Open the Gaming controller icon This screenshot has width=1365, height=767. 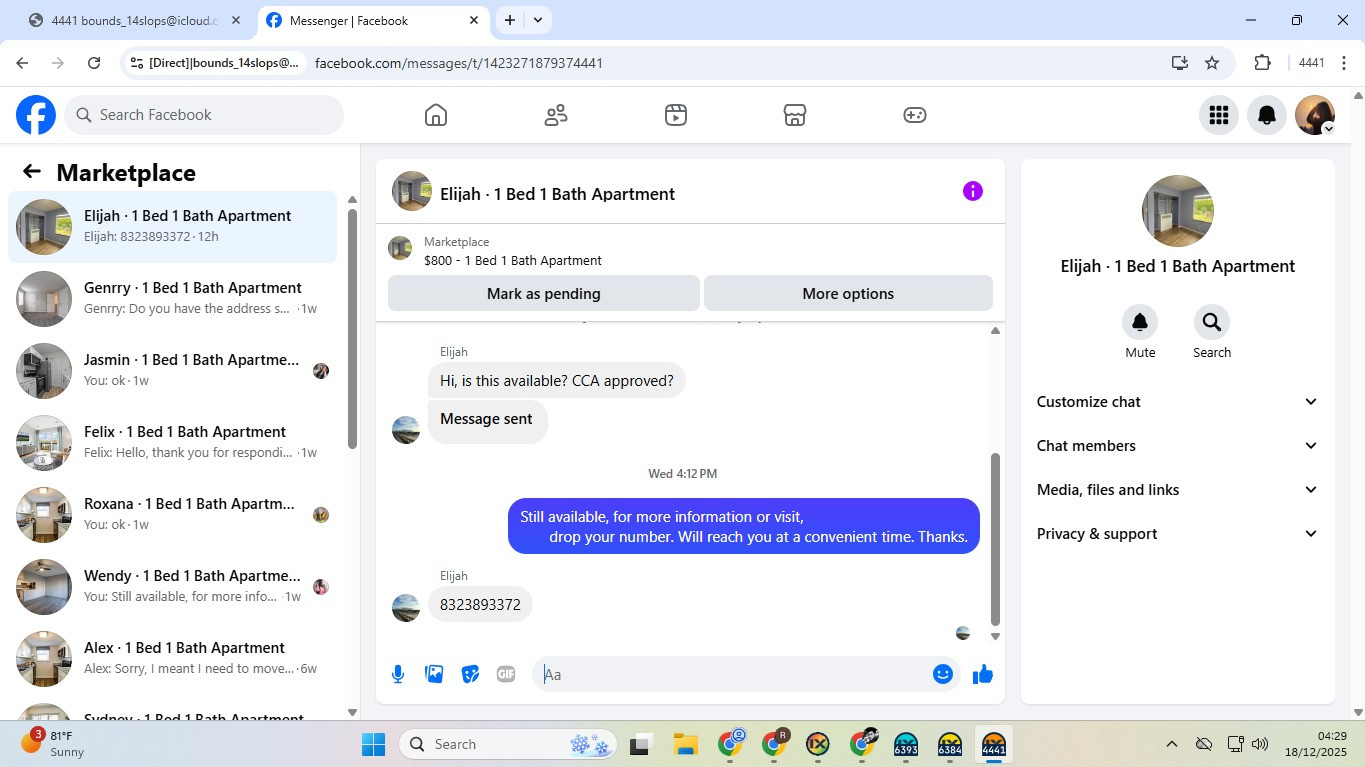coord(915,115)
